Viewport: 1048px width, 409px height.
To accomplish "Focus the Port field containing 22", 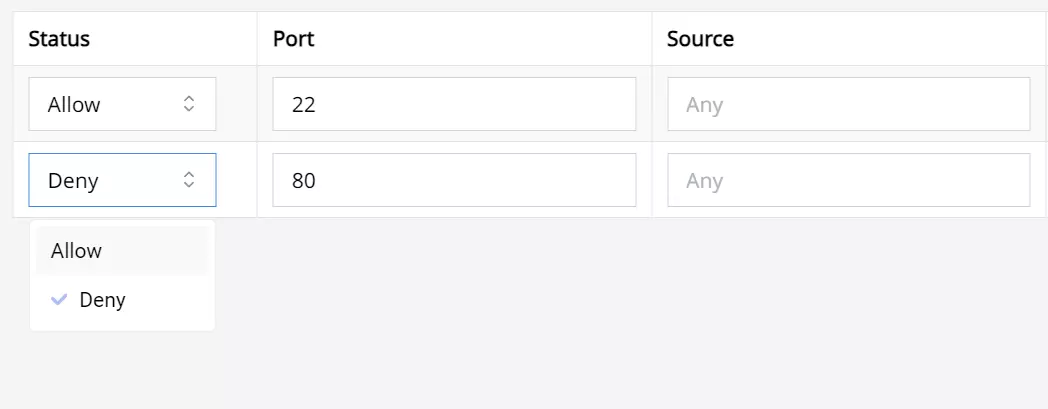I will pos(454,104).
